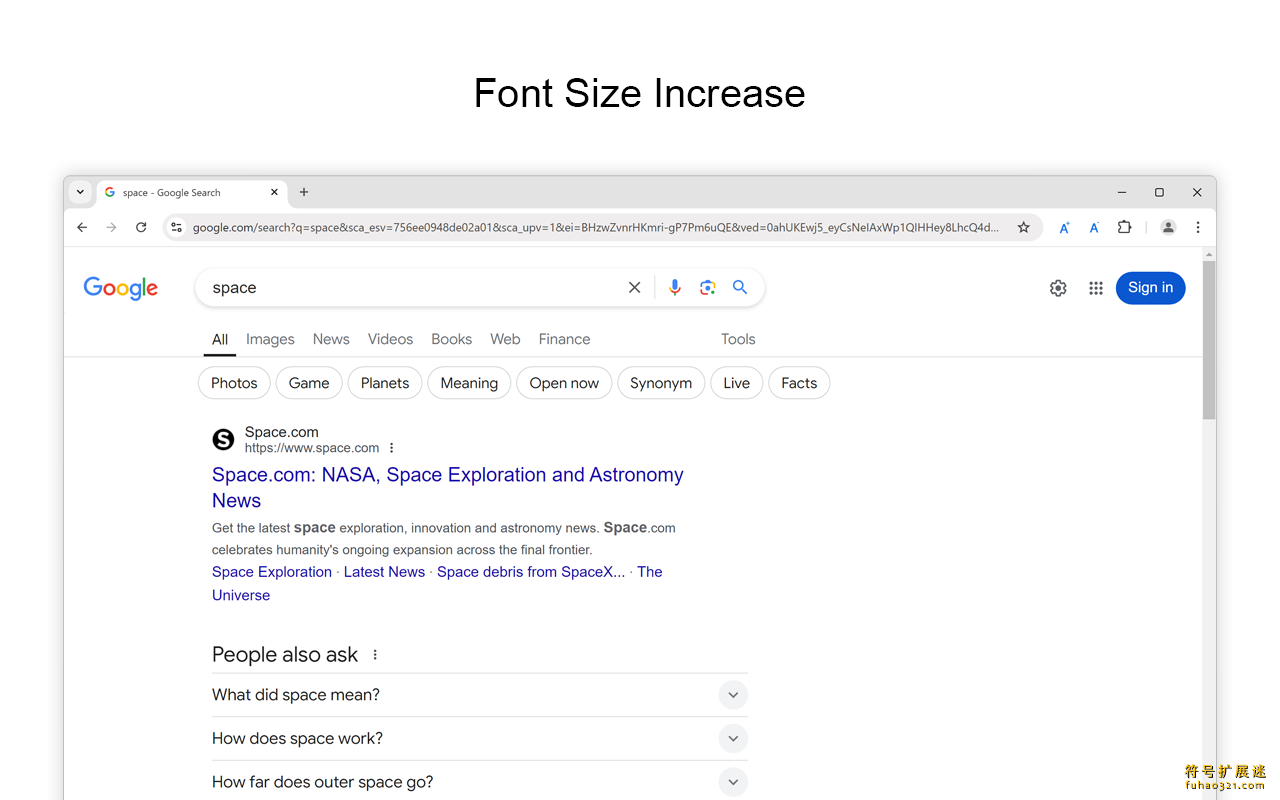
Task: Reload the page
Action: (x=141, y=228)
